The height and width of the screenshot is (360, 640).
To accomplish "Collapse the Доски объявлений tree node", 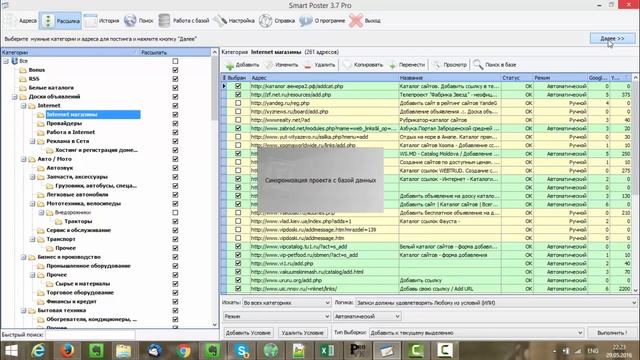I will [15, 97].
